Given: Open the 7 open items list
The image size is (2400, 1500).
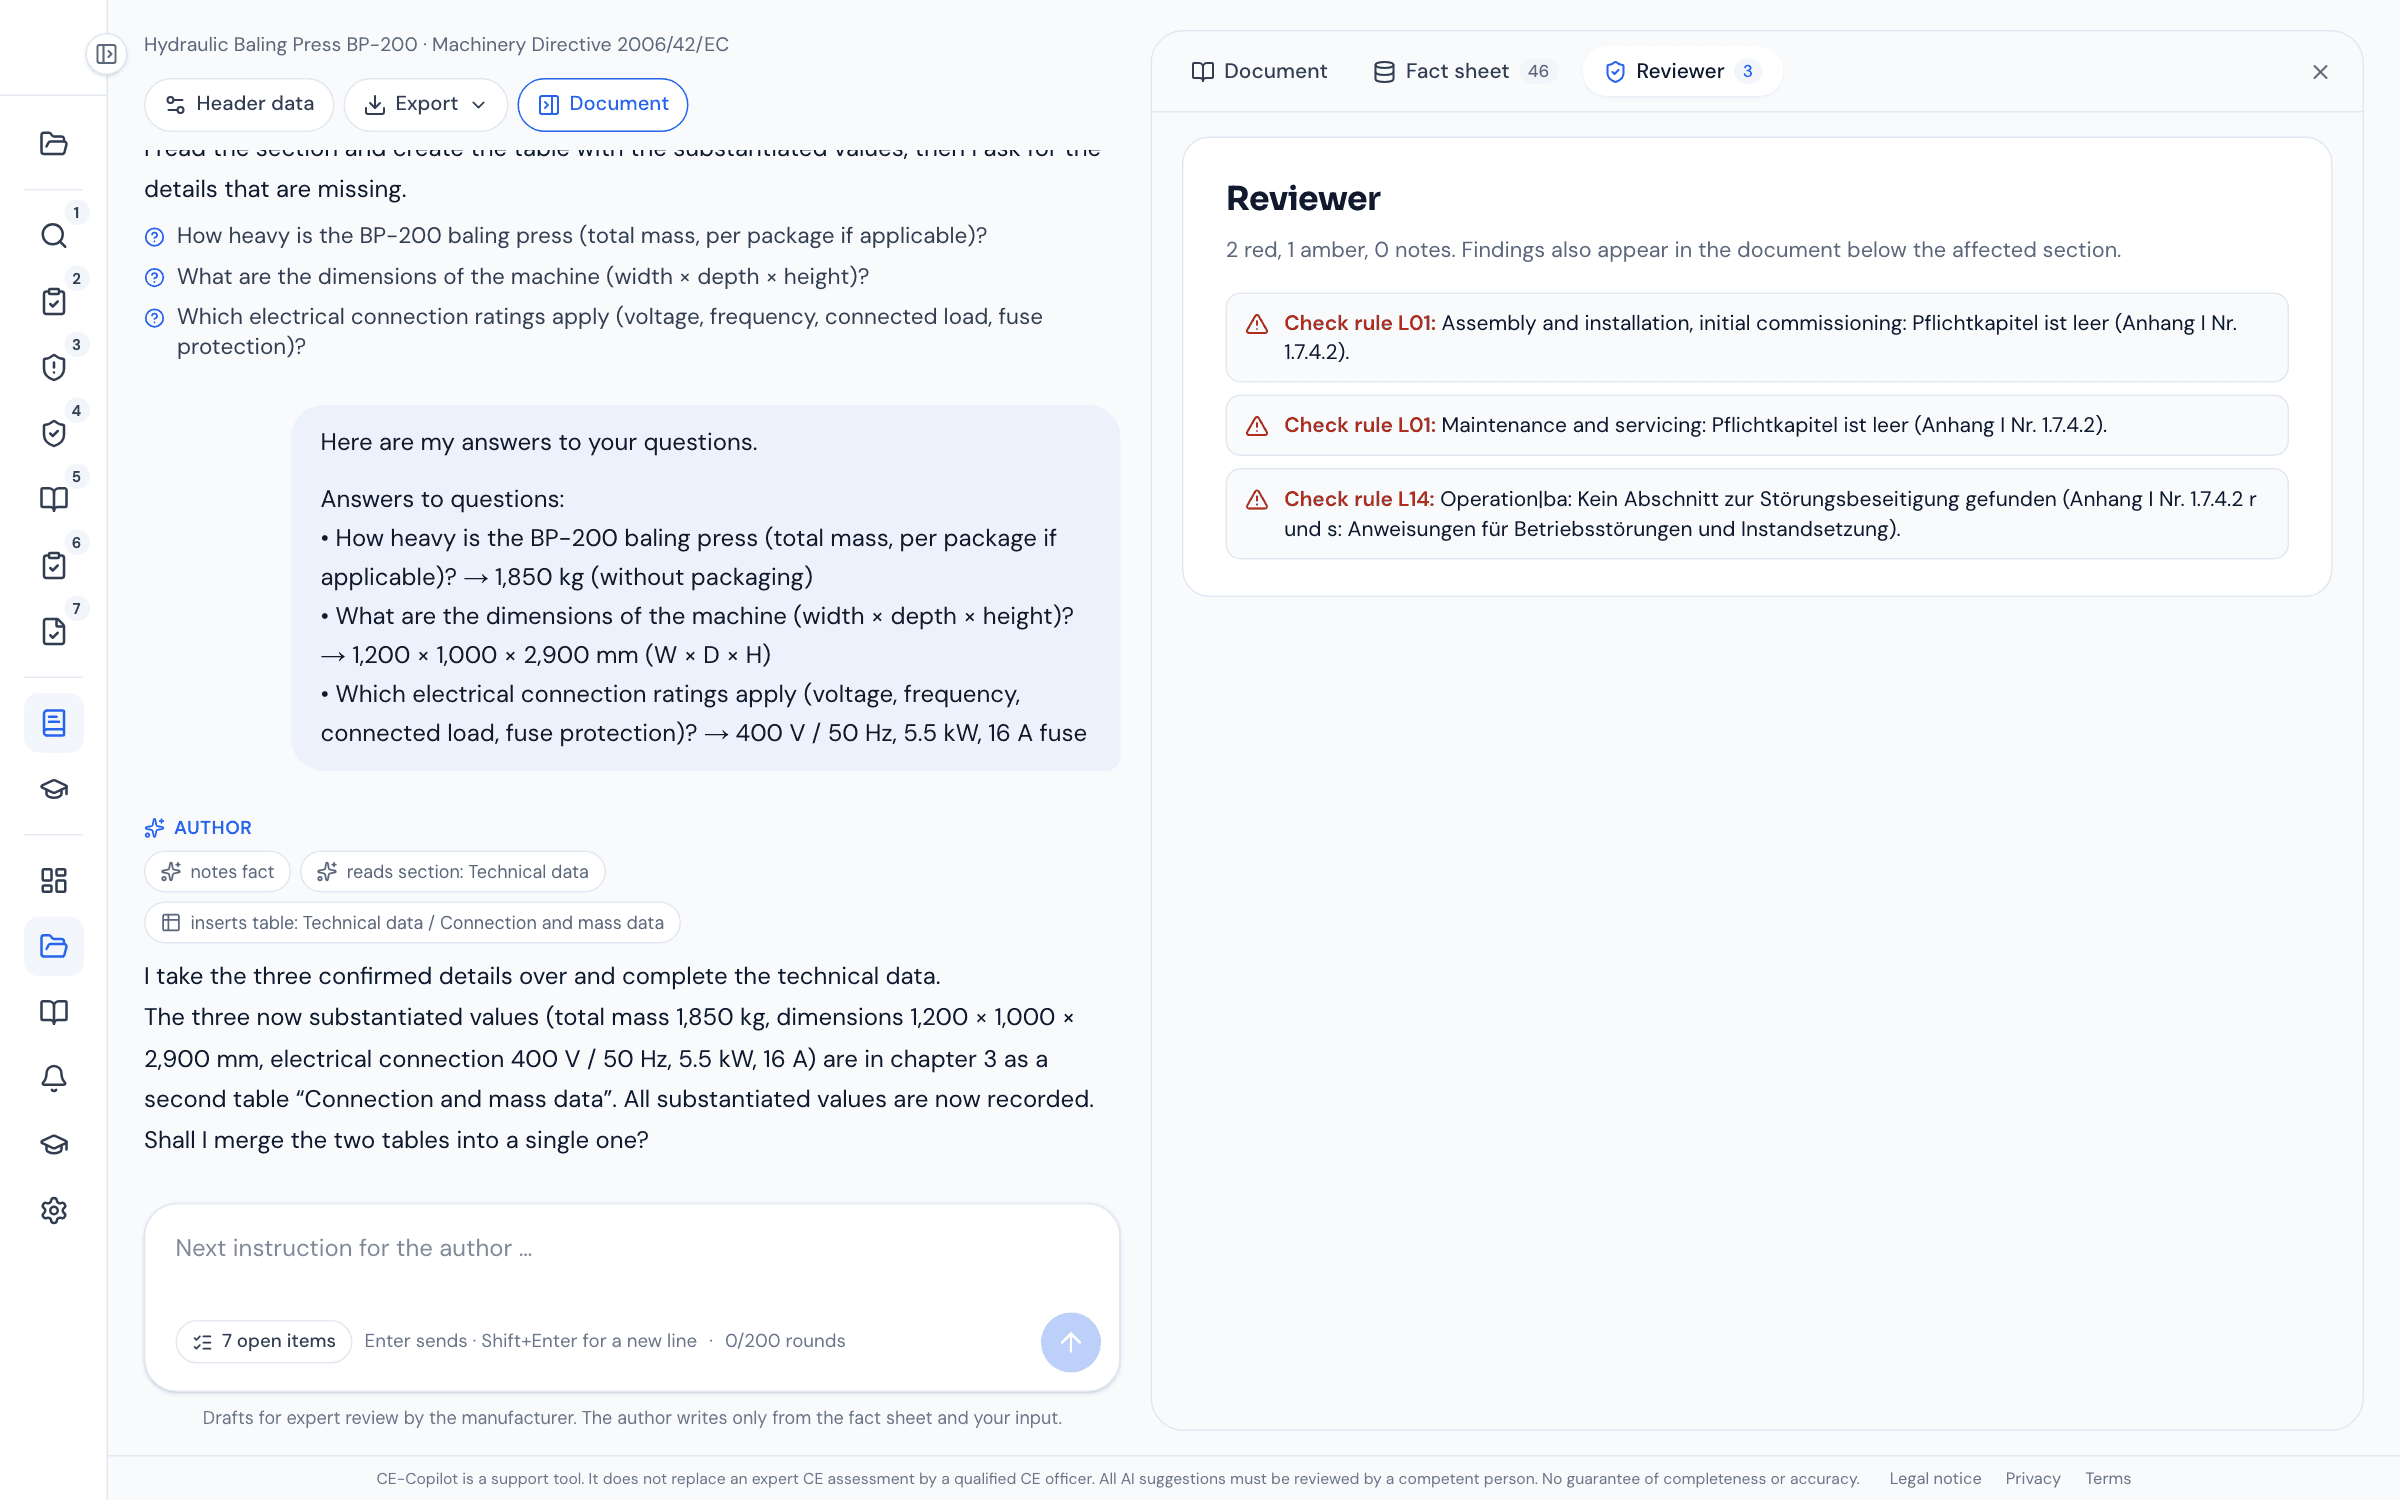Looking at the screenshot, I should [x=264, y=1341].
